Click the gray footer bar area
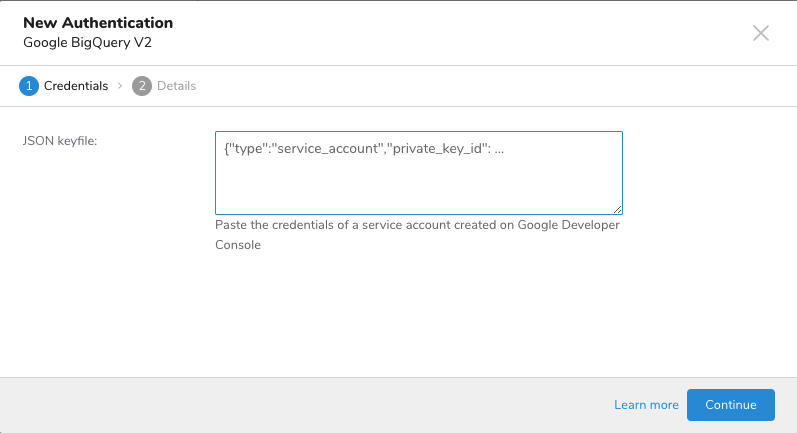The image size is (797, 433). point(300,405)
